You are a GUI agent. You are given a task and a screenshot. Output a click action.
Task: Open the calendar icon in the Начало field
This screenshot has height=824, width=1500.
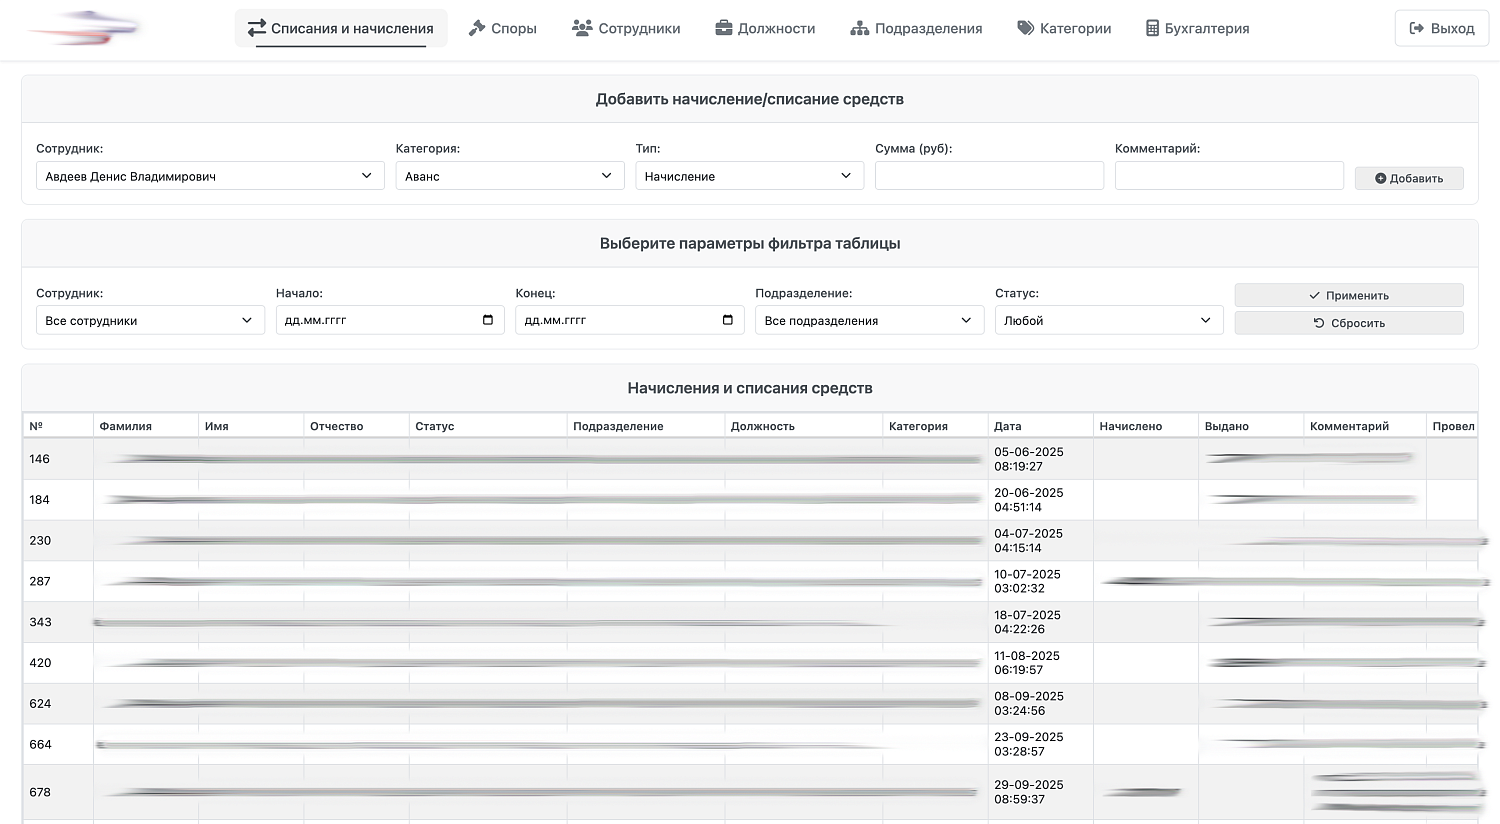(488, 320)
